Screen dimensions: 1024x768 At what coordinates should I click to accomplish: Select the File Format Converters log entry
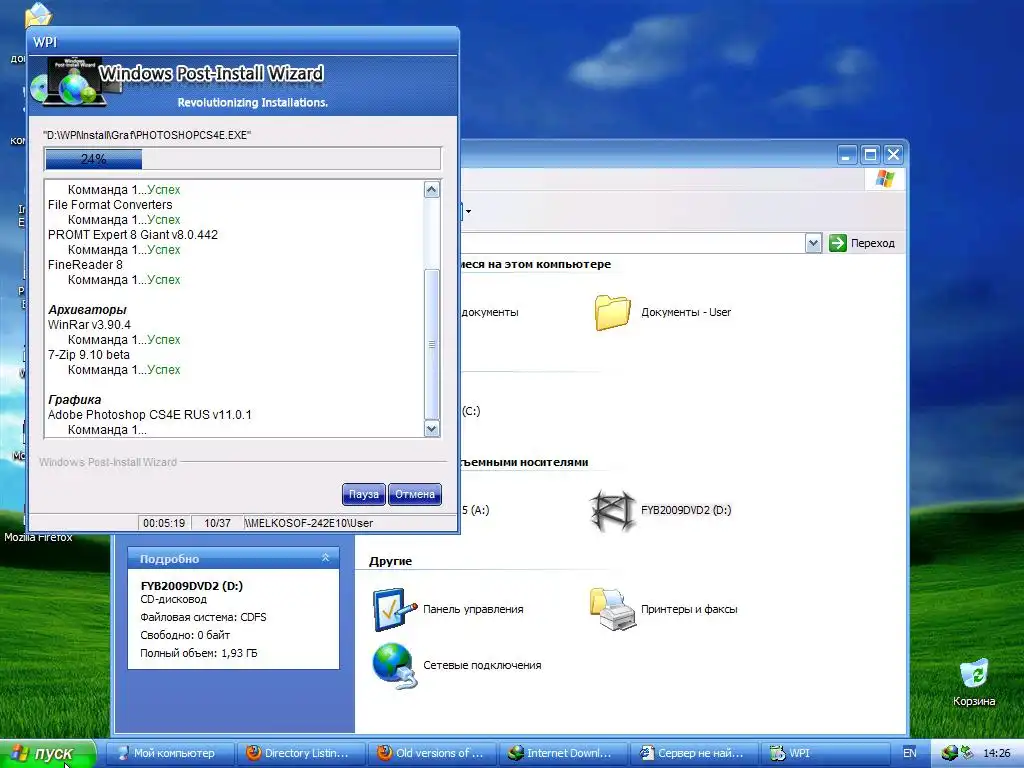click(x=110, y=204)
